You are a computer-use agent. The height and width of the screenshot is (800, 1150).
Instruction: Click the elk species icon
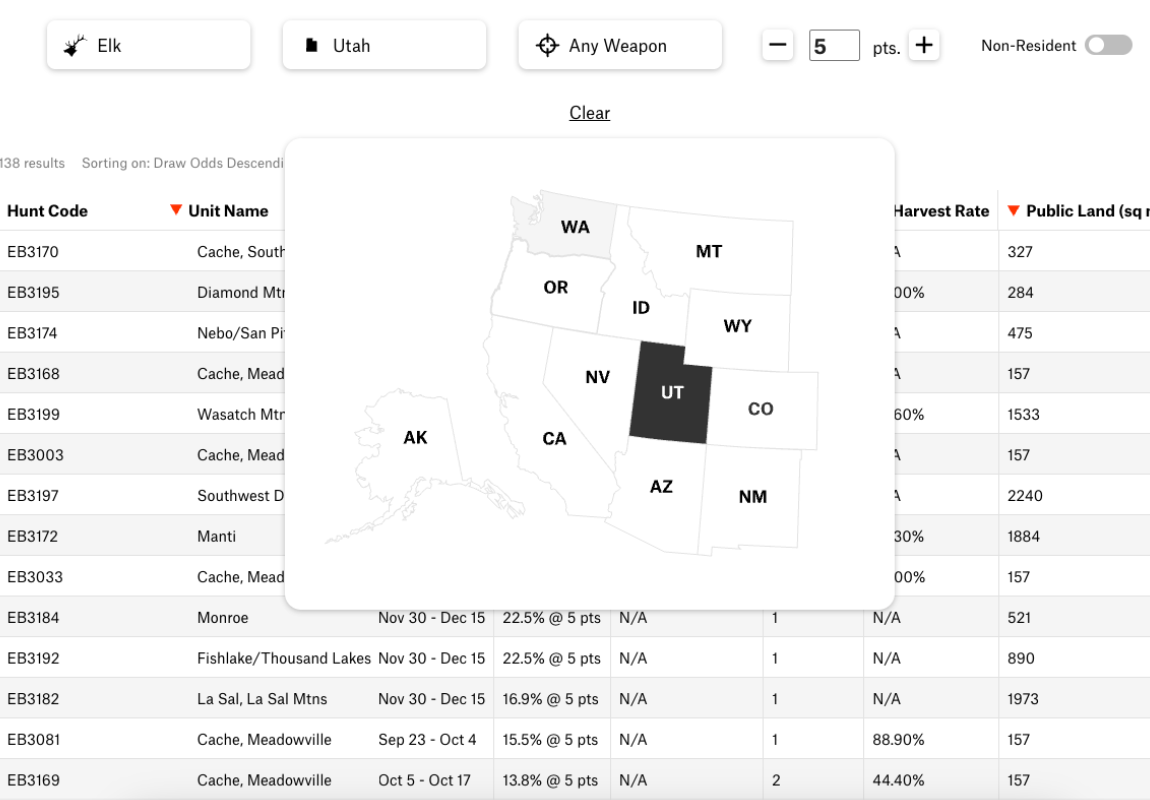click(x=74, y=45)
